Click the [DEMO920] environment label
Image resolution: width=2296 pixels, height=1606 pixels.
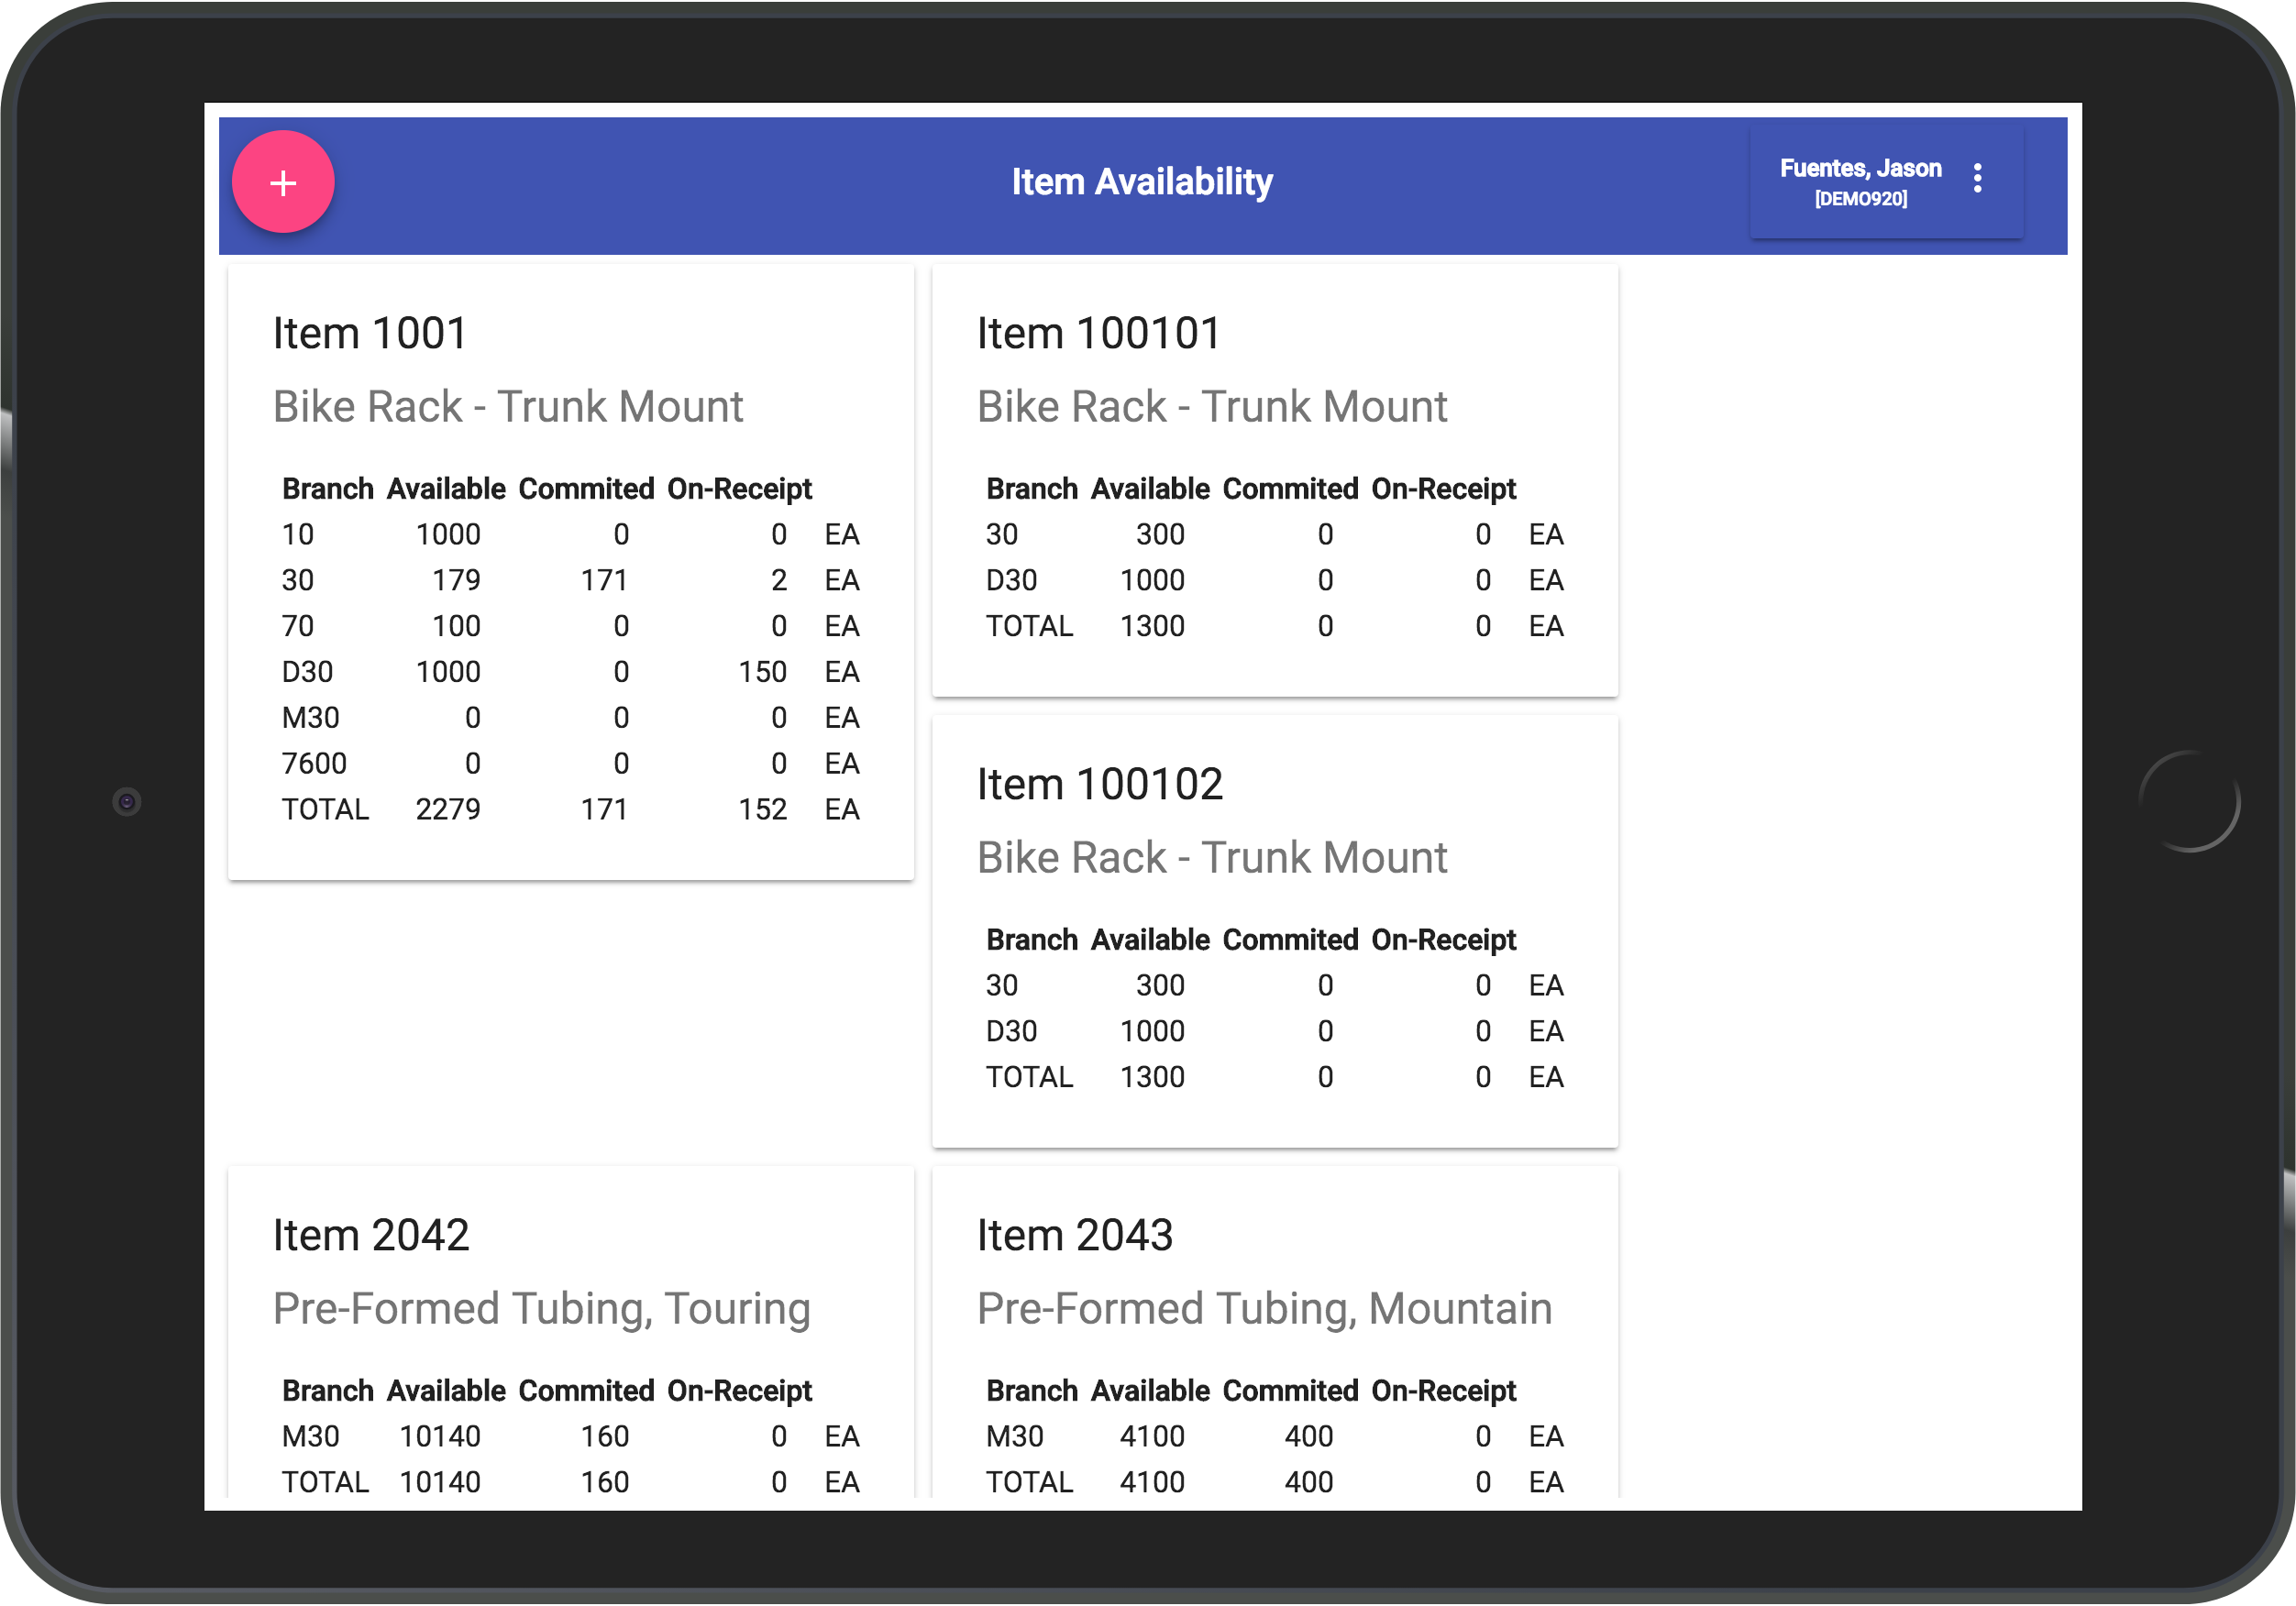coord(1861,199)
